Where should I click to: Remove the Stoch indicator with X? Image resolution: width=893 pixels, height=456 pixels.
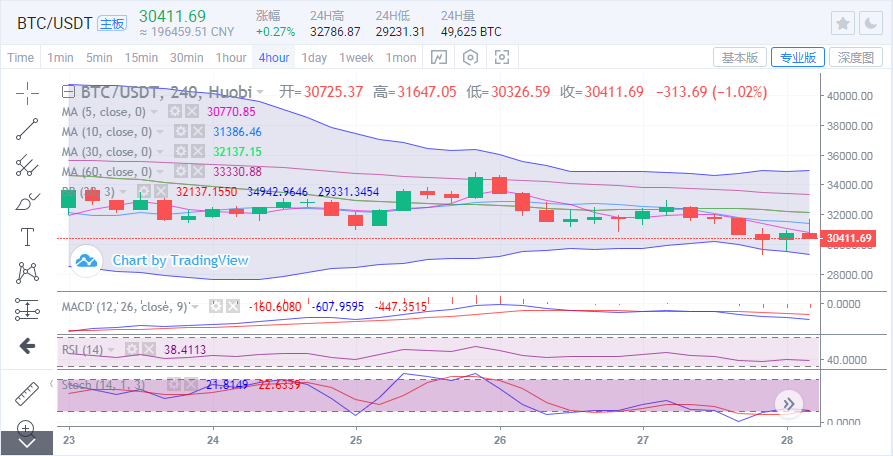(x=191, y=384)
